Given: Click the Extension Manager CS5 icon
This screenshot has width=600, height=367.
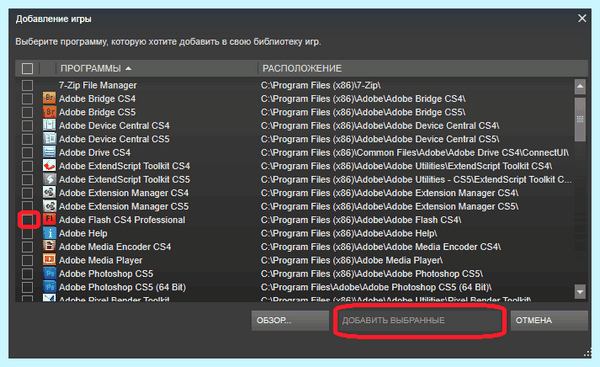Looking at the screenshot, I should tap(49, 206).
